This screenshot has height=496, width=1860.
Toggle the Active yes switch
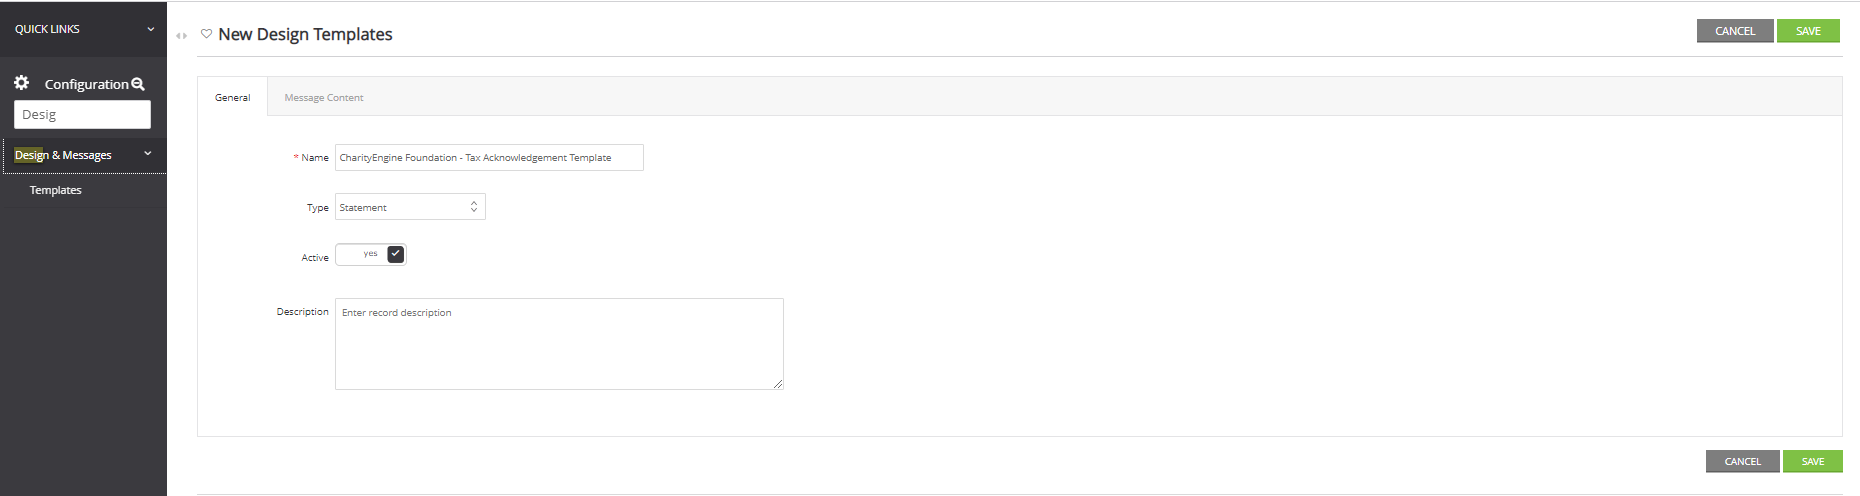pyautogui.click(x=371, y=254)
